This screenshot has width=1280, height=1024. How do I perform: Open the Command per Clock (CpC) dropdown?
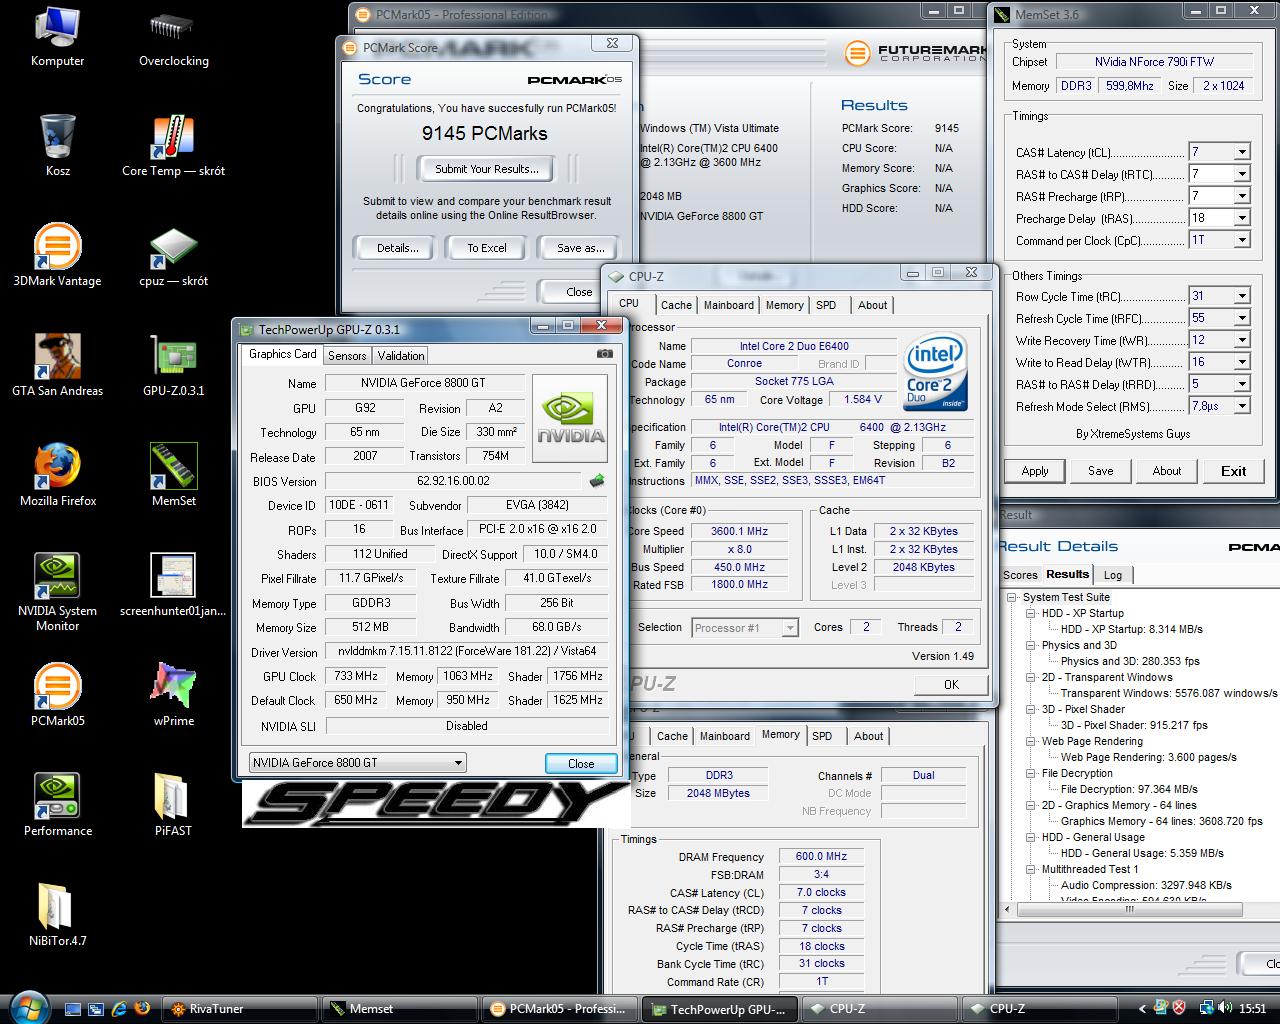tap(1241, 240)
